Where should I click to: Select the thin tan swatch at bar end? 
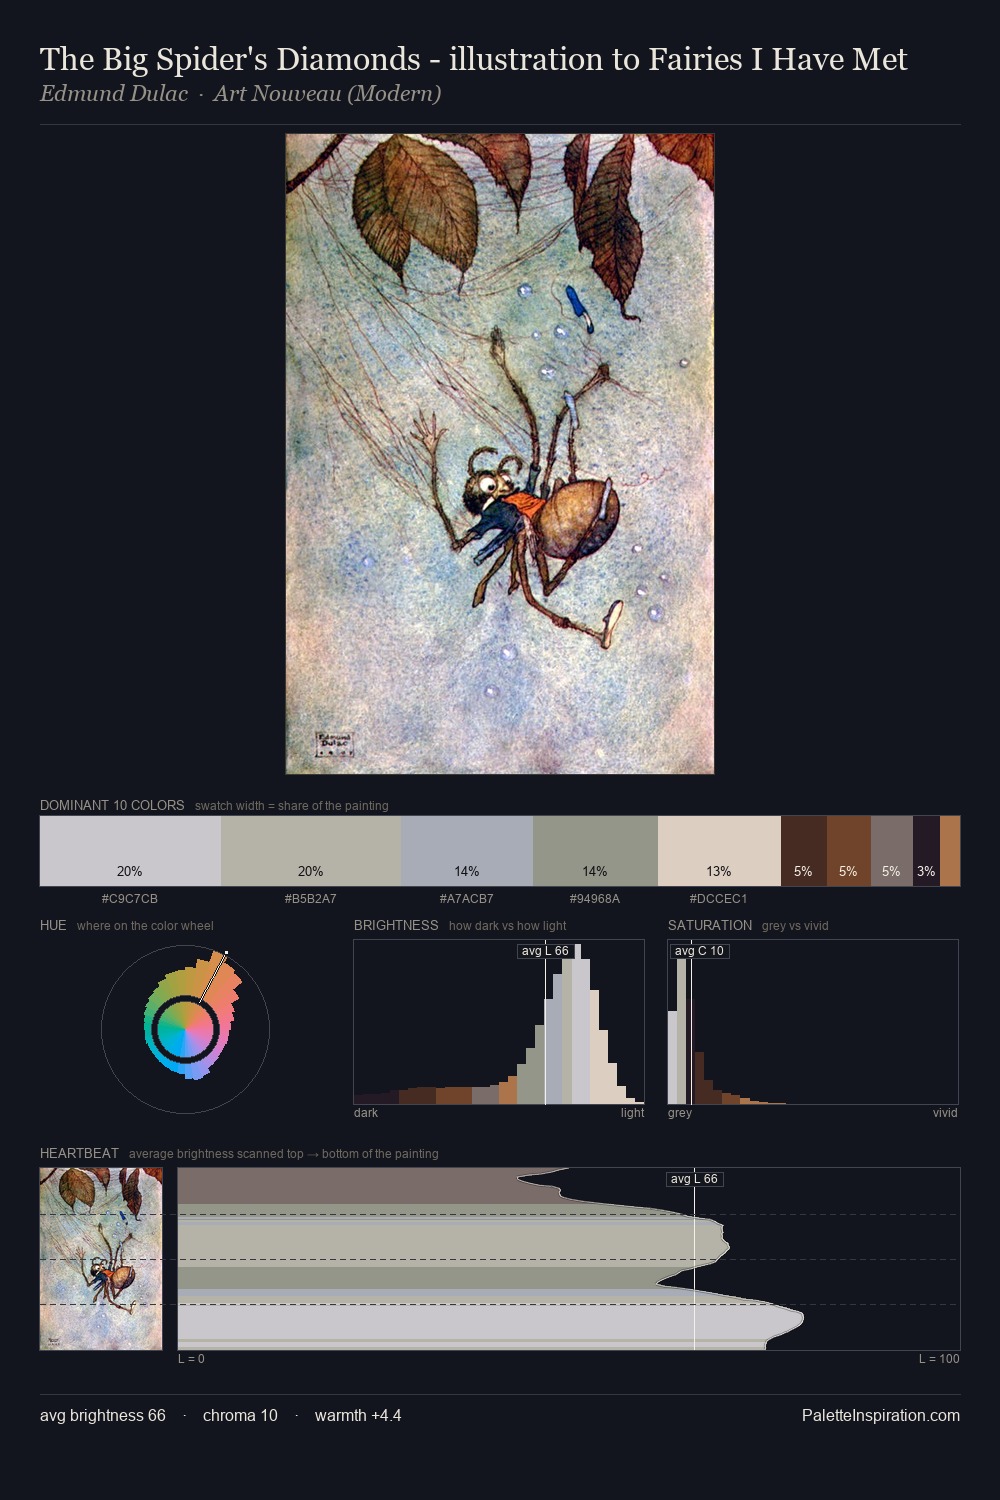(x=950, y=851)
